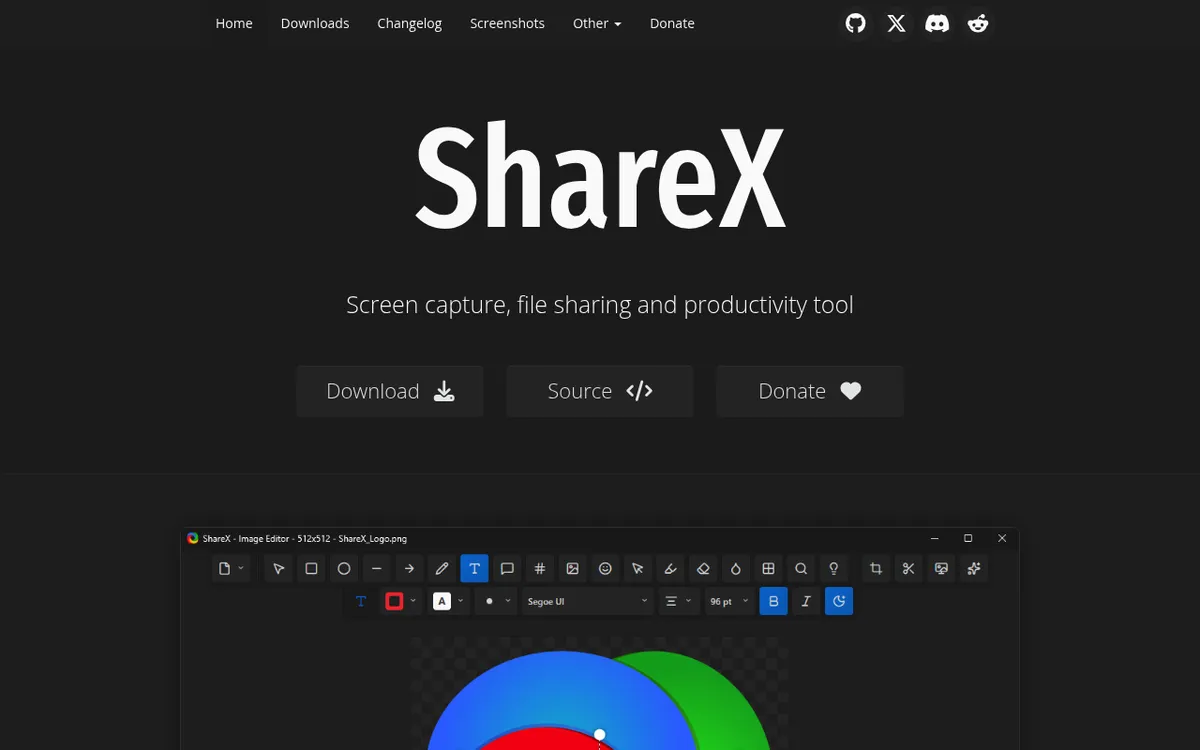Viewport: 1200px width, 750px height.
Task: Select the Rectangle tool in Image Editor
Action: click(311, 569)
